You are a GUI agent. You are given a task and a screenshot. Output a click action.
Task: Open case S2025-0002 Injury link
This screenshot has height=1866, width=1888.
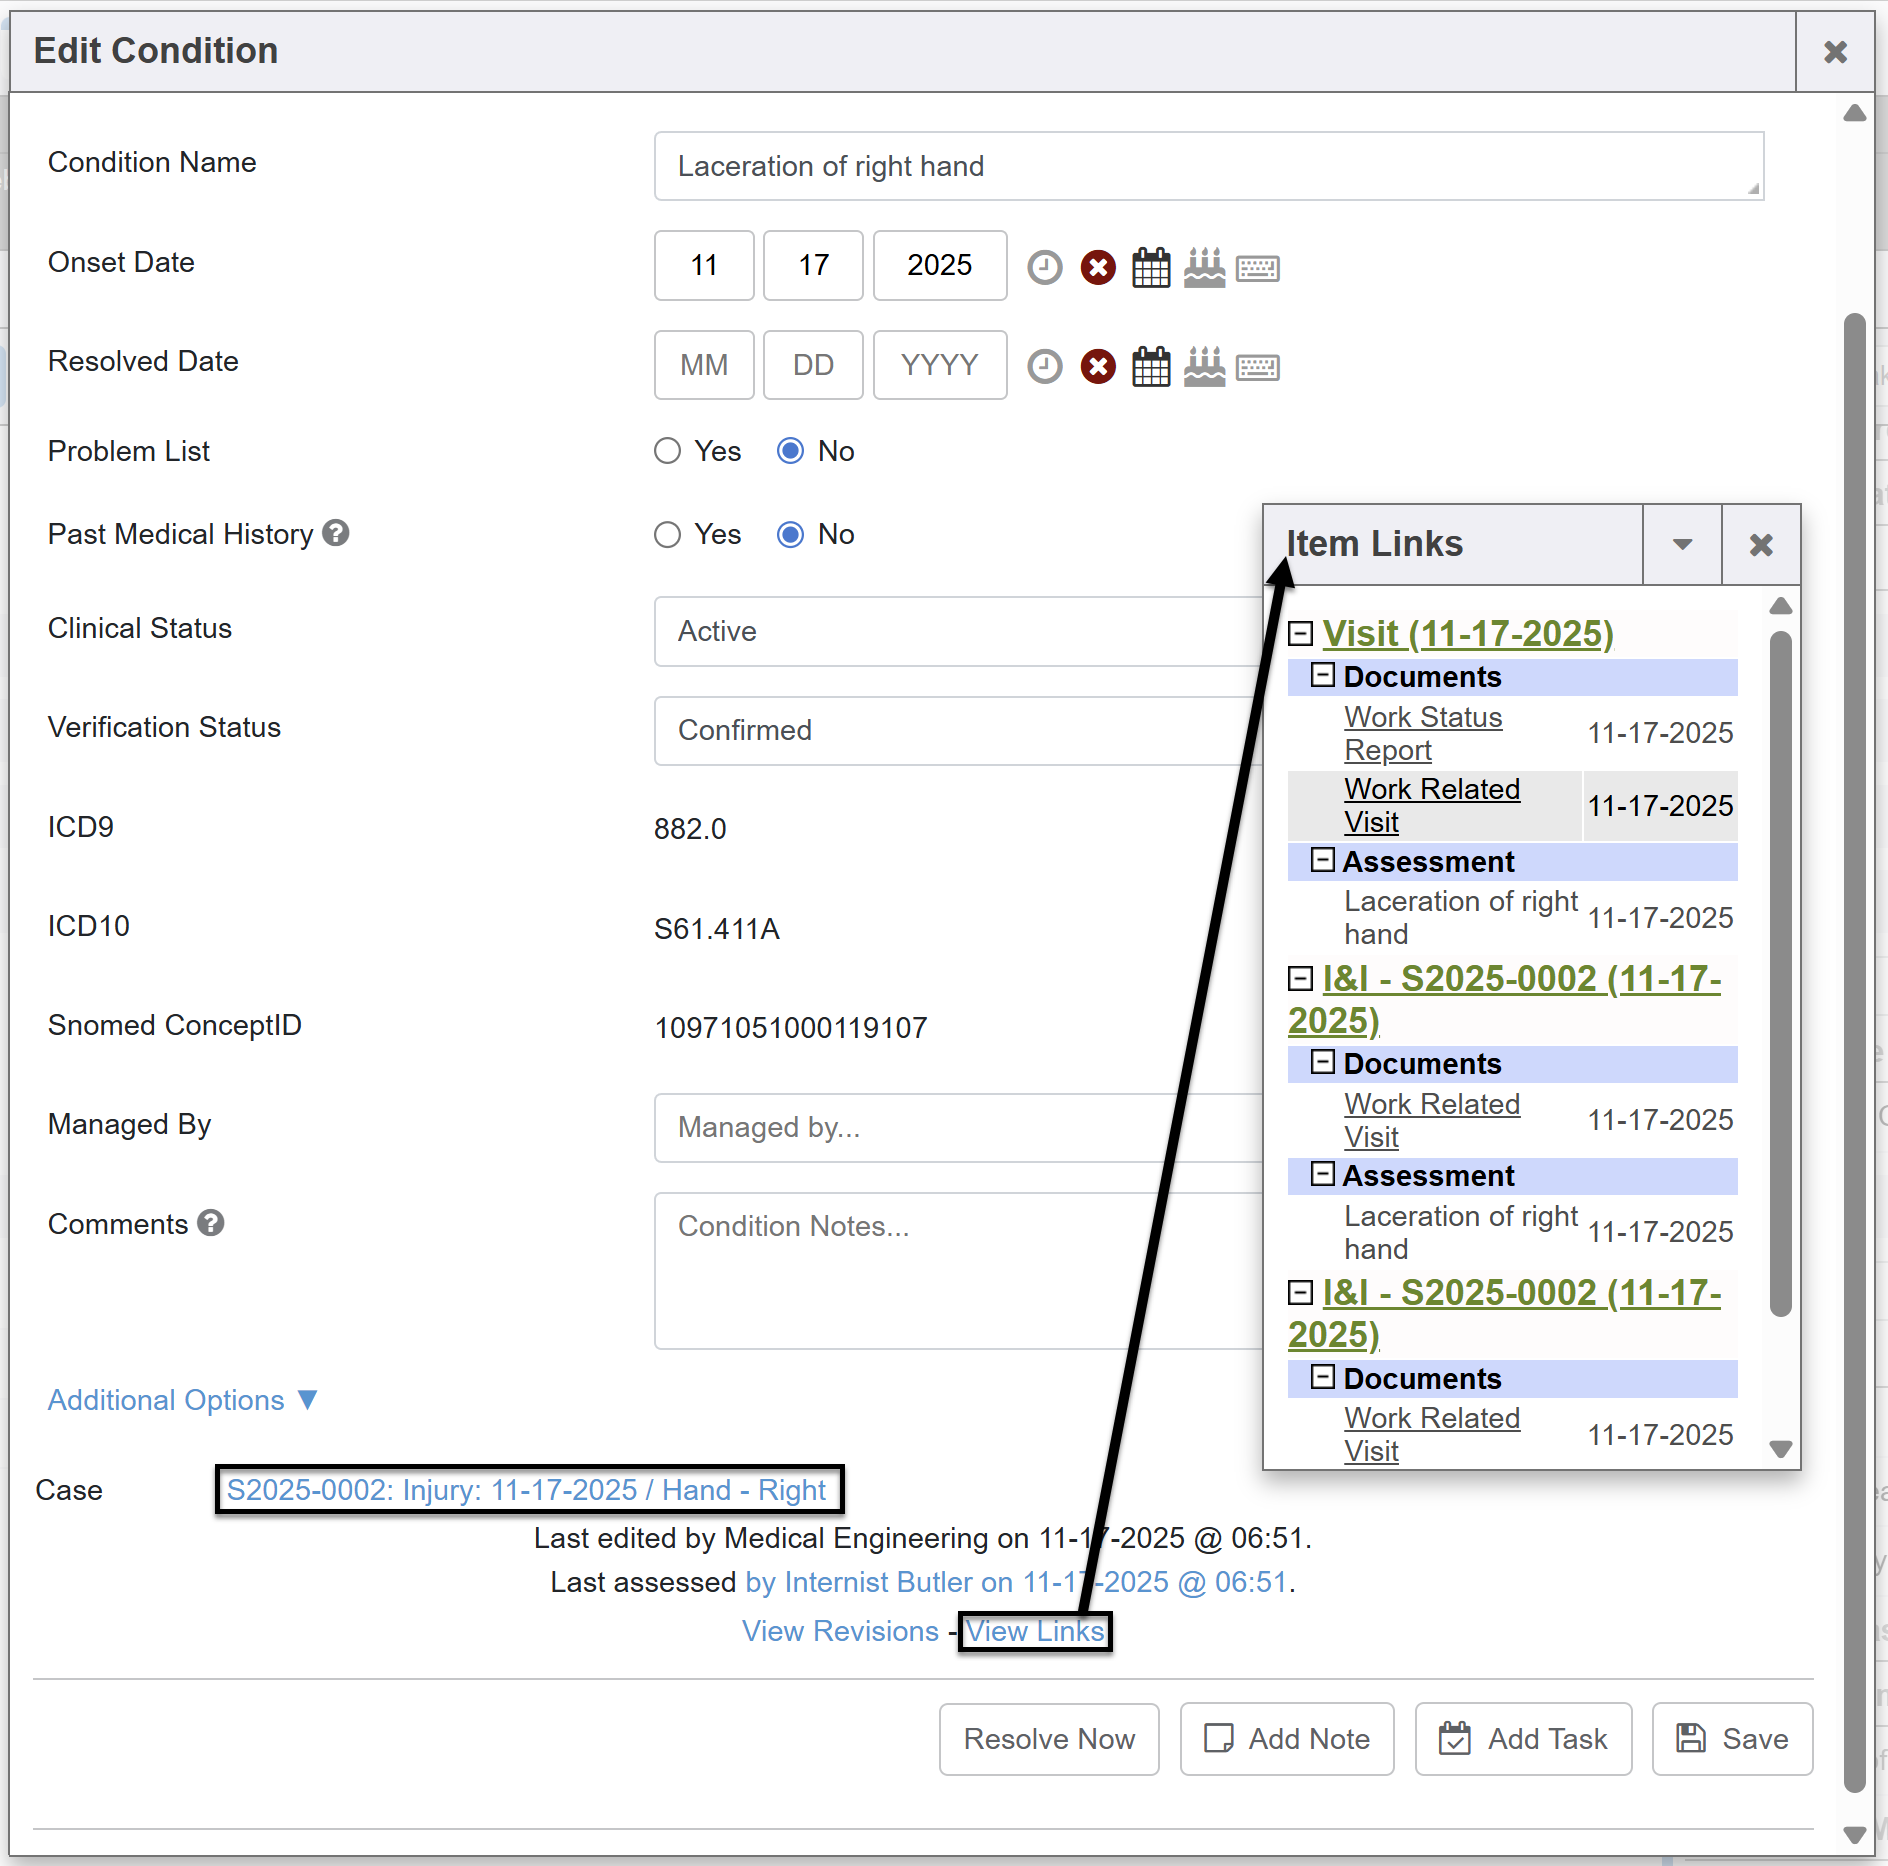tap(526, 1490)
